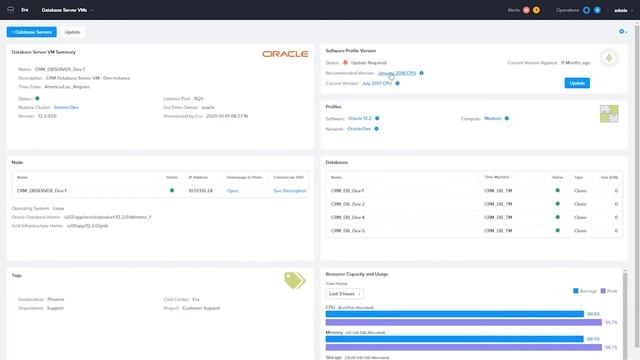
Task: Show info for current version July 2017 CPU
Action: 398,83
